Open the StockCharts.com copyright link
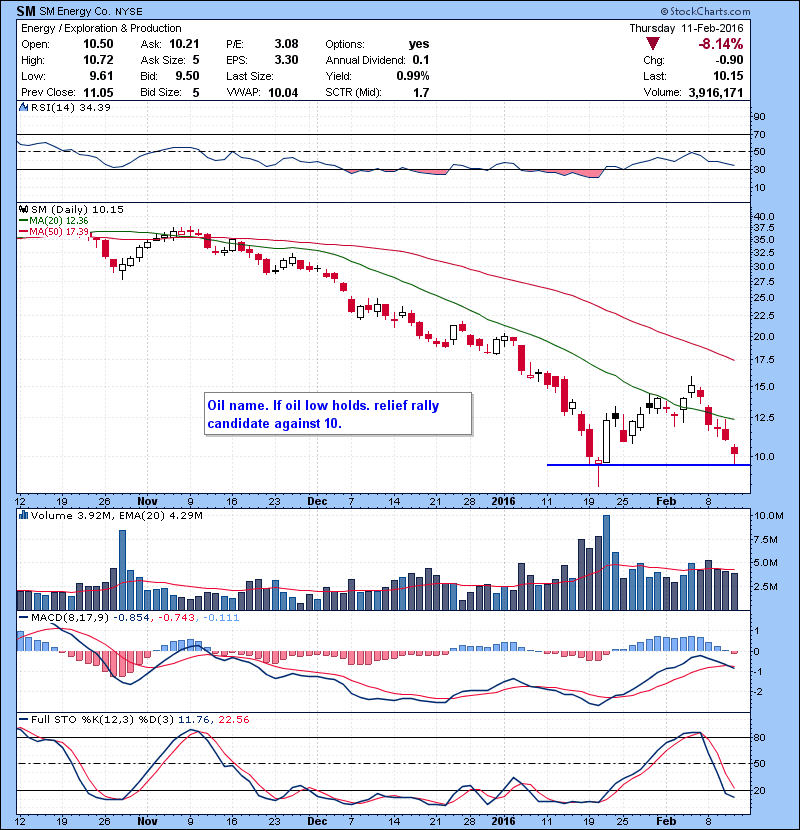The height and width of the screenshot is (830, 800). click(705, 11)
